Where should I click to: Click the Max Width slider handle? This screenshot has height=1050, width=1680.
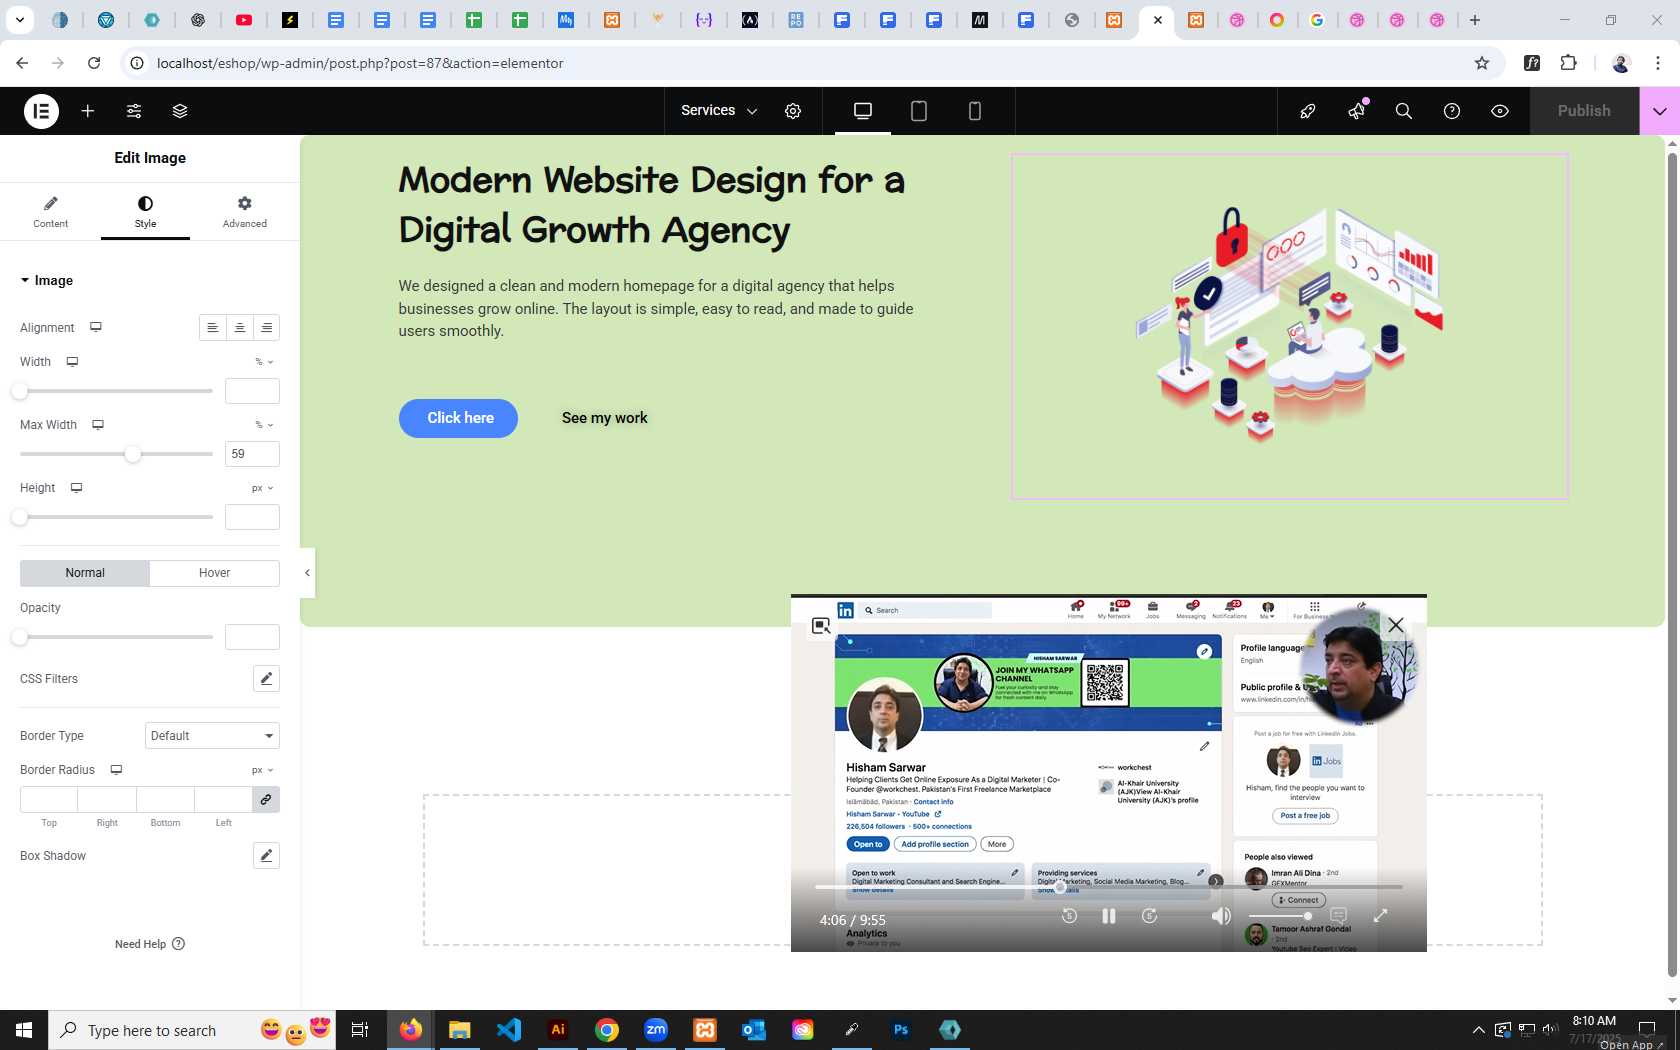pyautogui.click(x=133, y=454)
